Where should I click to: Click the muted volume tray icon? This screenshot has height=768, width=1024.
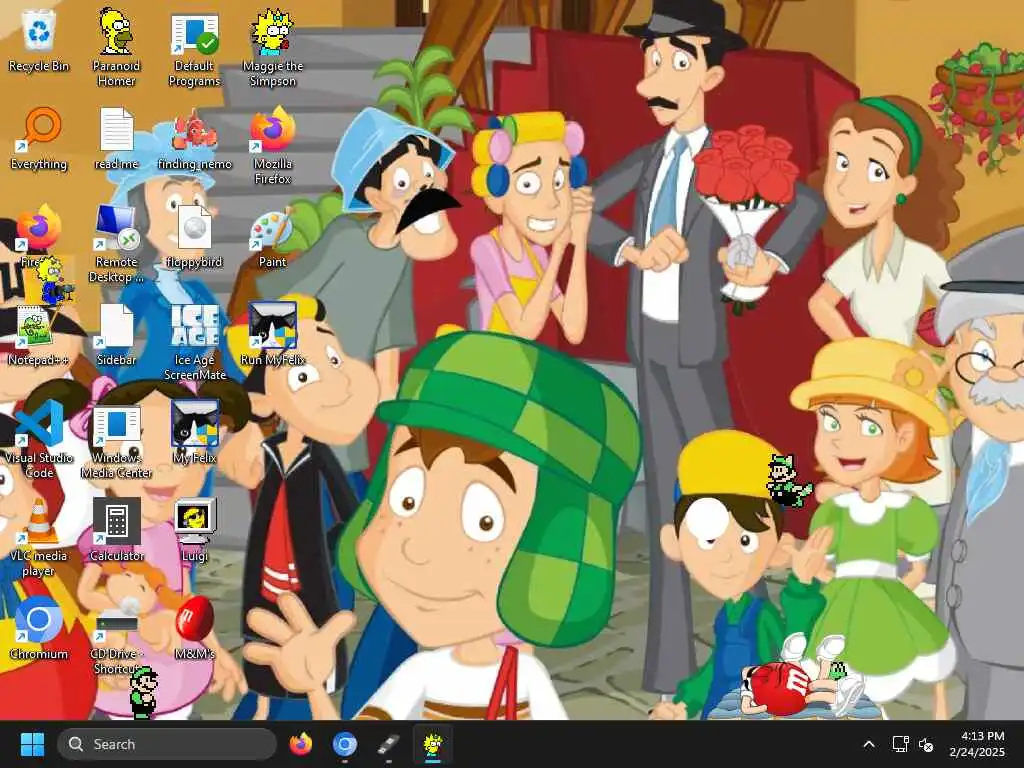[x=926, y=744]
